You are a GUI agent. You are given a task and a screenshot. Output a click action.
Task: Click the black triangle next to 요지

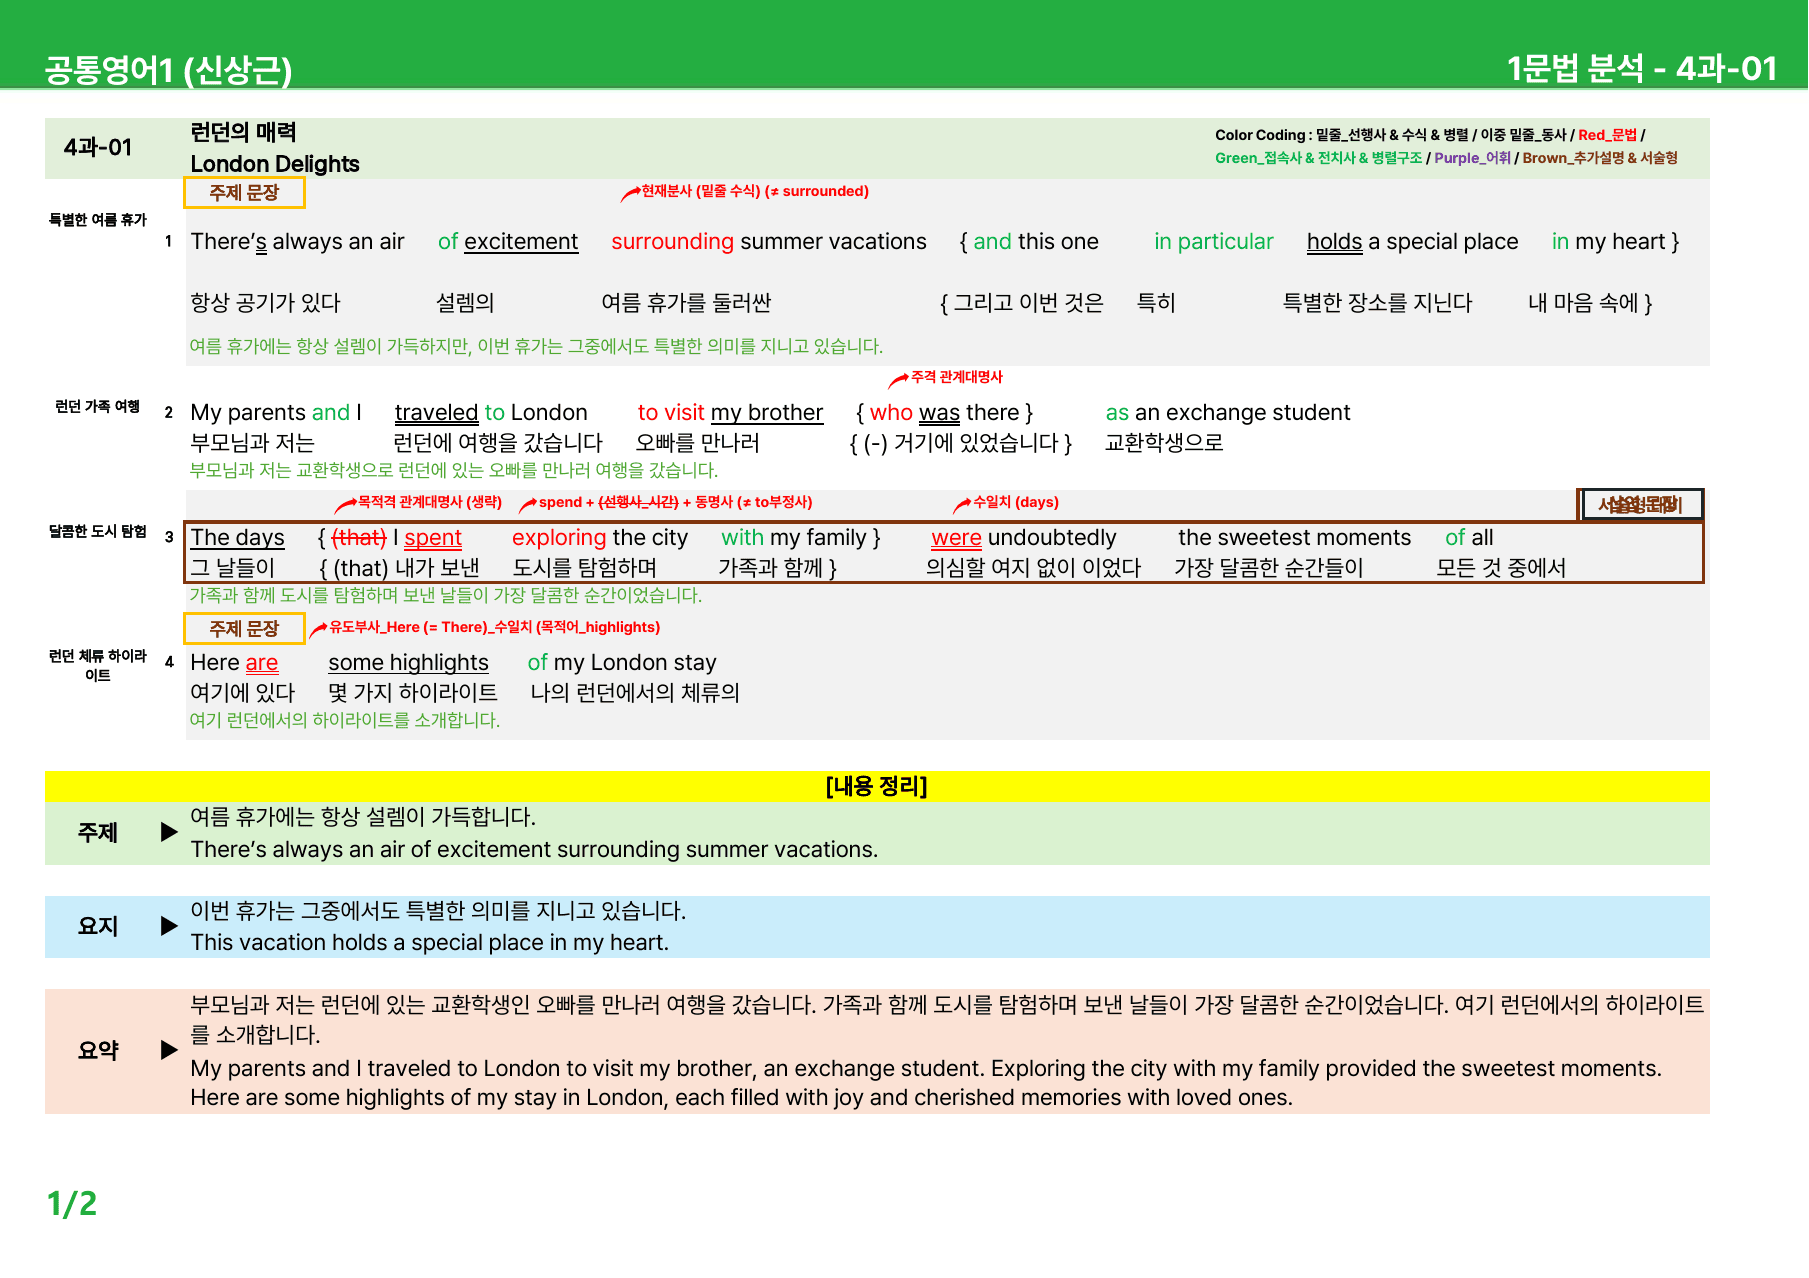(x=169, y=926)
